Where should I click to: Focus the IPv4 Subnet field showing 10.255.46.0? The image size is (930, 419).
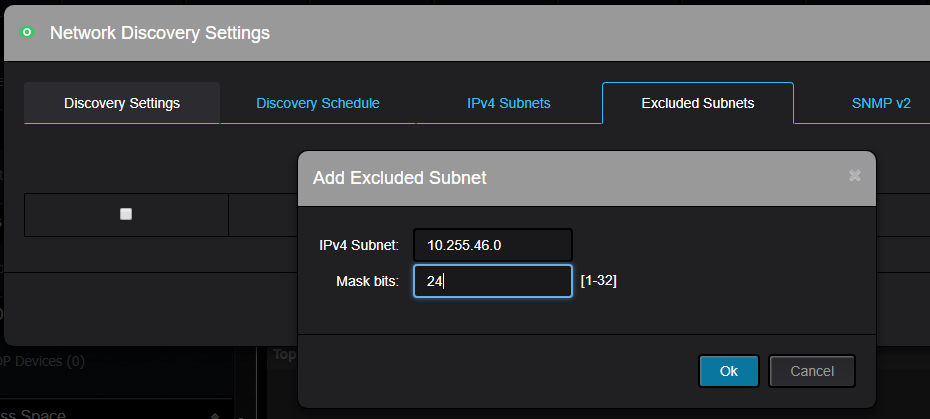click(493, 245)
